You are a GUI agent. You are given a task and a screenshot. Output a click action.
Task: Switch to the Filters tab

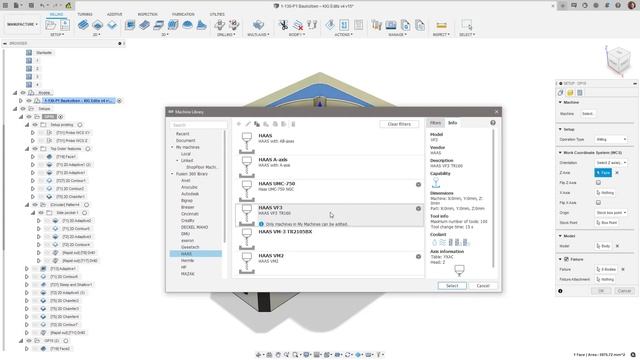click(436, 123)
